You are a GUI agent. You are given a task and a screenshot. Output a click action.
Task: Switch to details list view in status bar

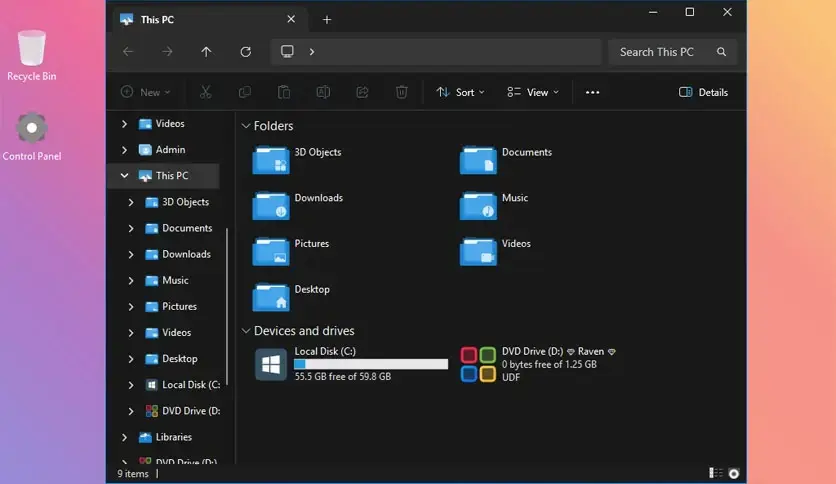pos(716,473)
